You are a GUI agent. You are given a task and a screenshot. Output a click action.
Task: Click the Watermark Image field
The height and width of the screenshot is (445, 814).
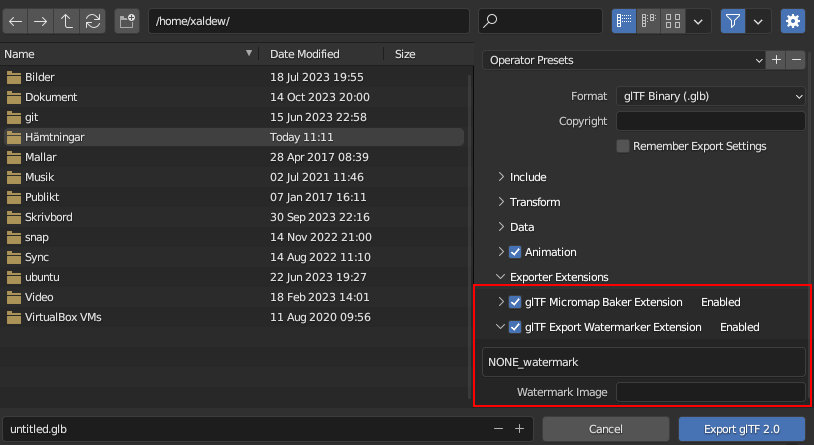[x=711, y=392]
